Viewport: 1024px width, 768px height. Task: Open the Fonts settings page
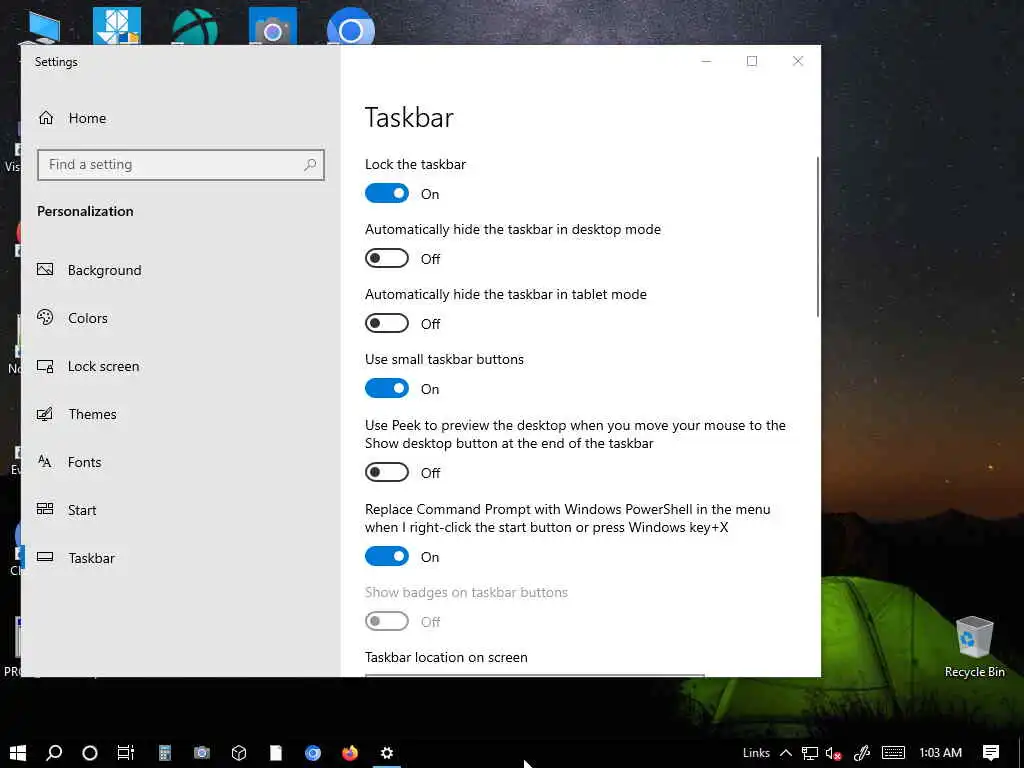click(69, 462)
